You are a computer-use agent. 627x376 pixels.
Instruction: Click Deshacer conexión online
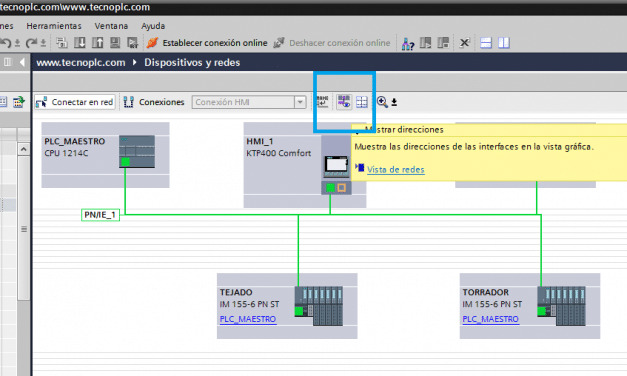point(332,43)
